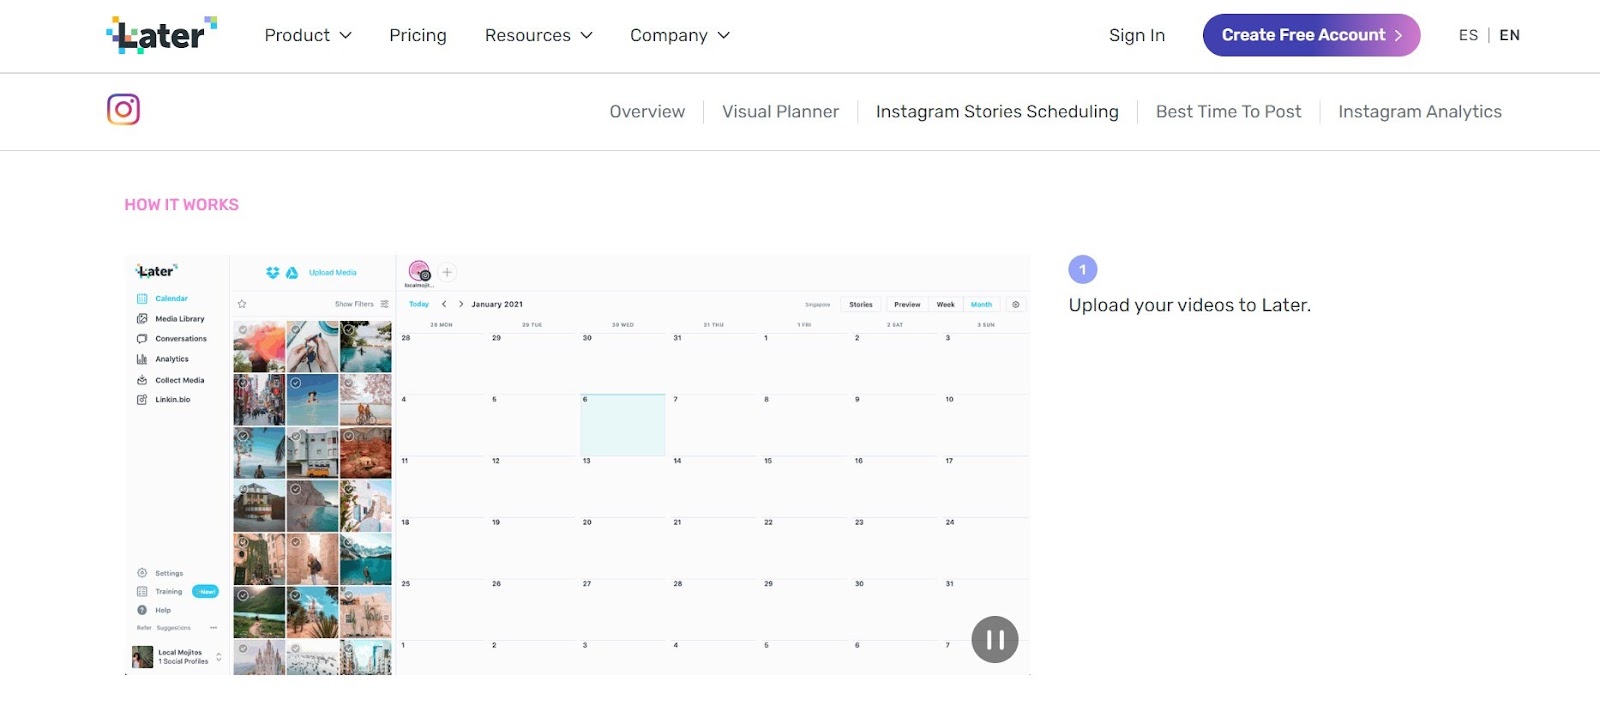
Task: Open Conversations in the sidebar
Action: tap(171, 339)
